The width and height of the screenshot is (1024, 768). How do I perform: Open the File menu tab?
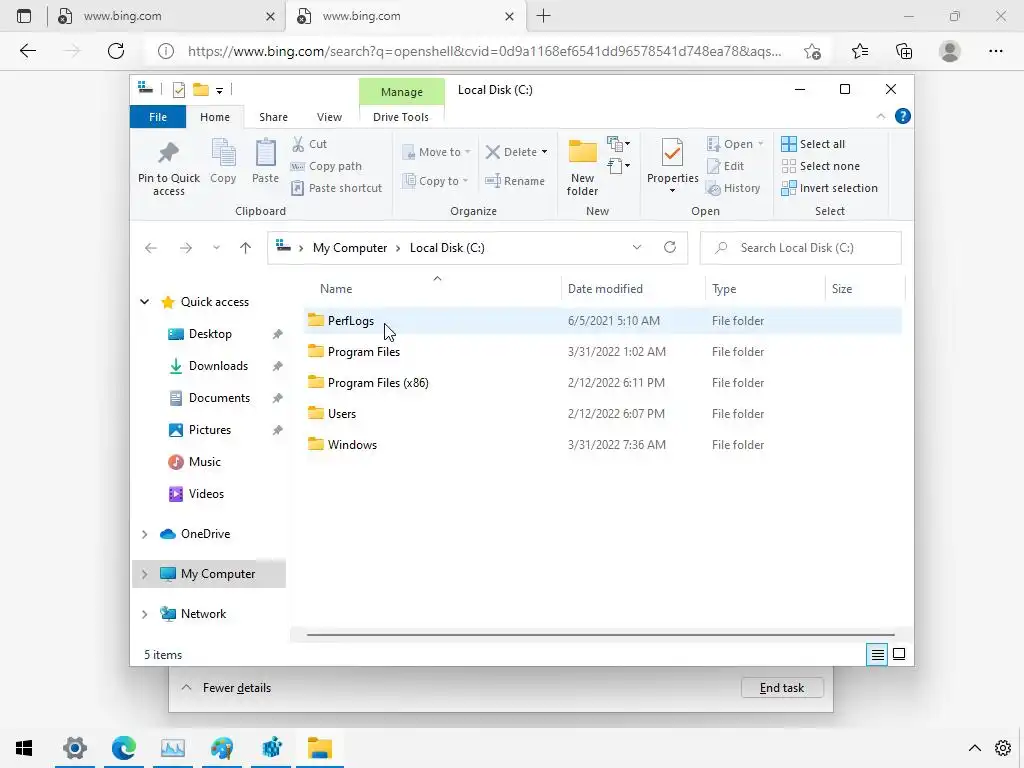(x=158, y=117)
